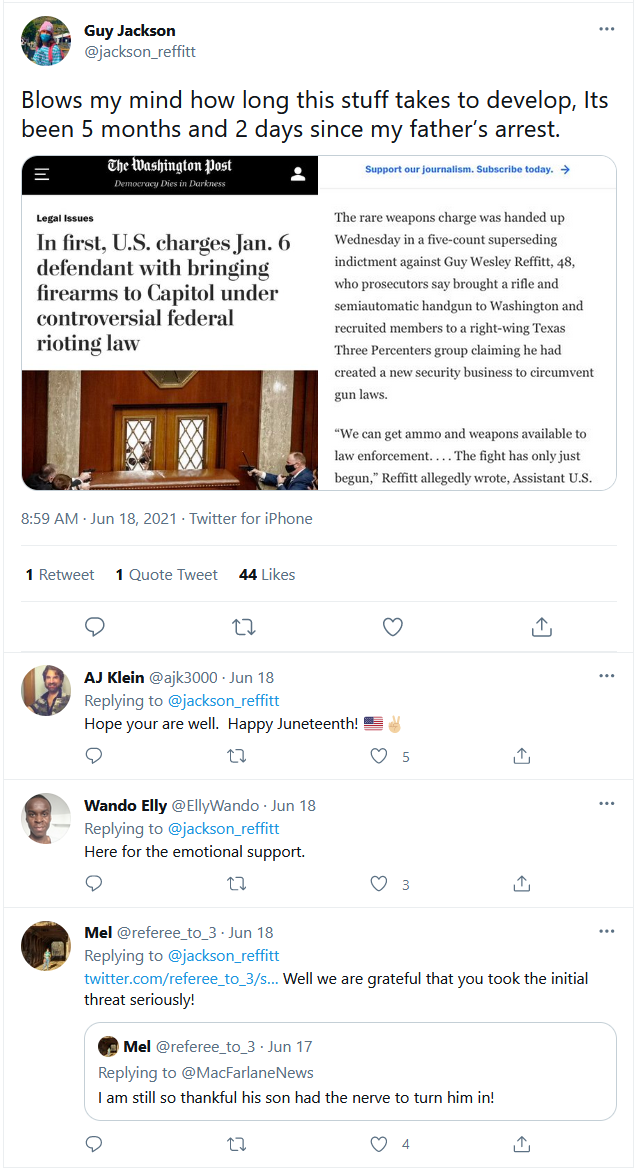Open Mel's quoted tweet about @MacFarlaneNews
This screenshot has width=639, height=1168.
[x=350, y=1071]
